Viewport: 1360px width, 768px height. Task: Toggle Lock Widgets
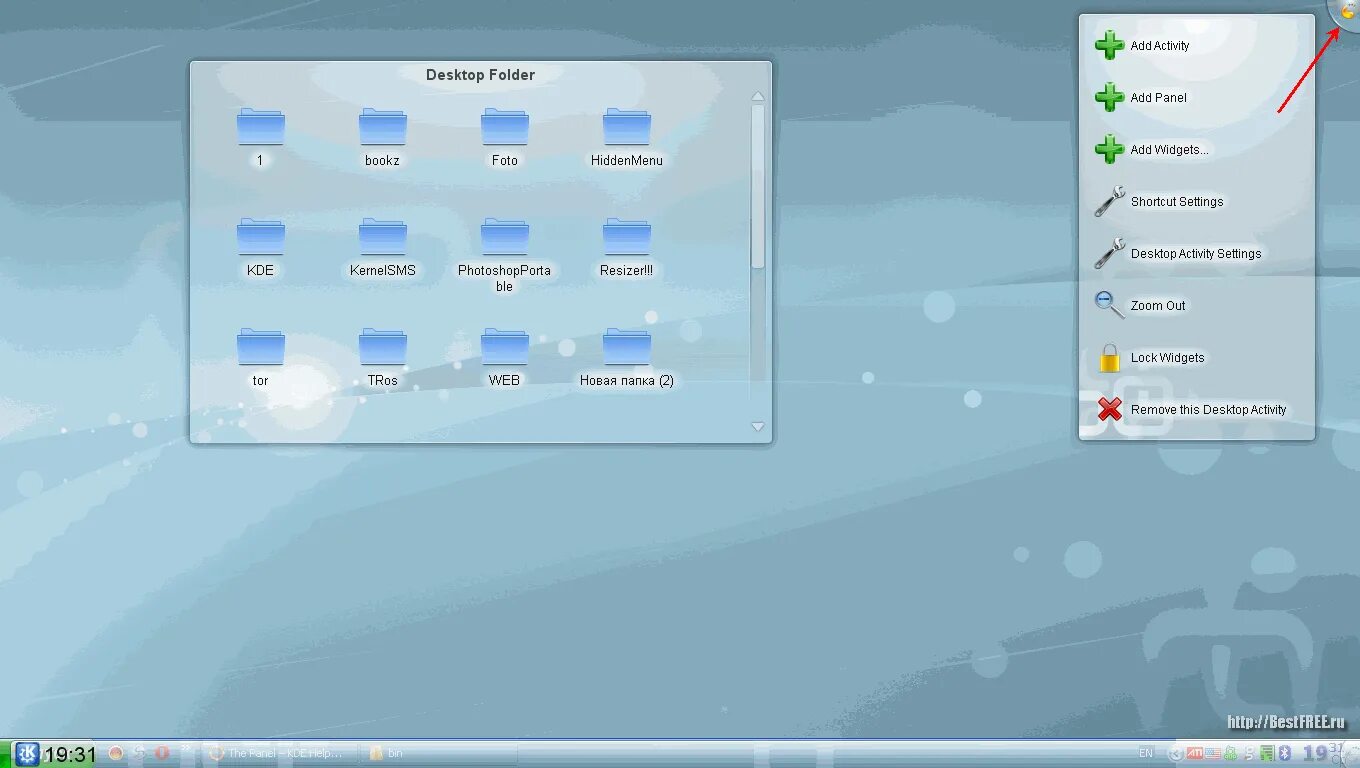1150,357
